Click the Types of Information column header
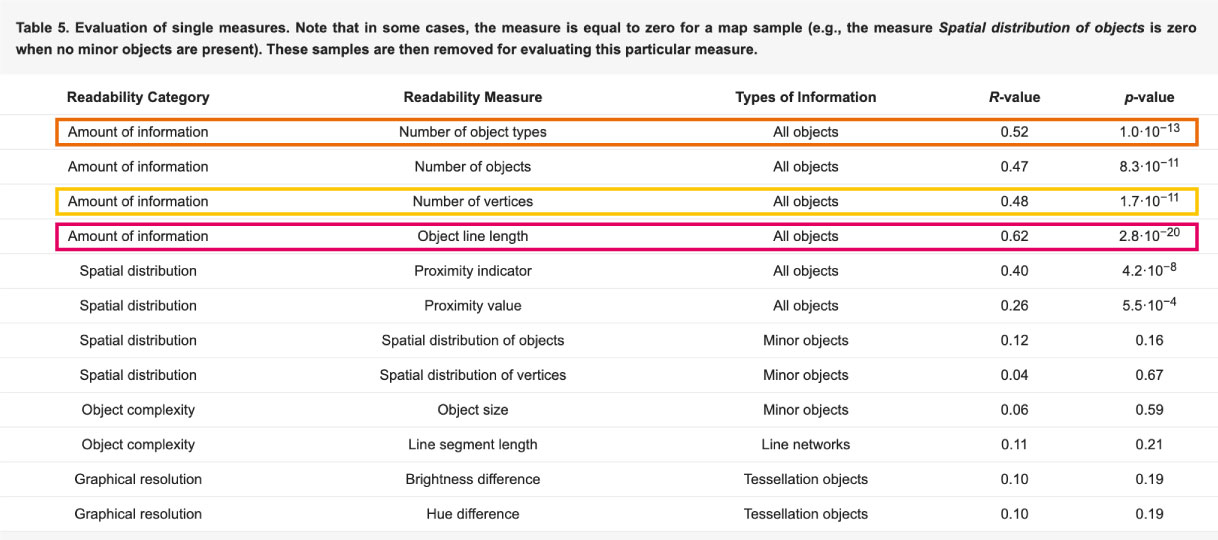 (805, 97)
